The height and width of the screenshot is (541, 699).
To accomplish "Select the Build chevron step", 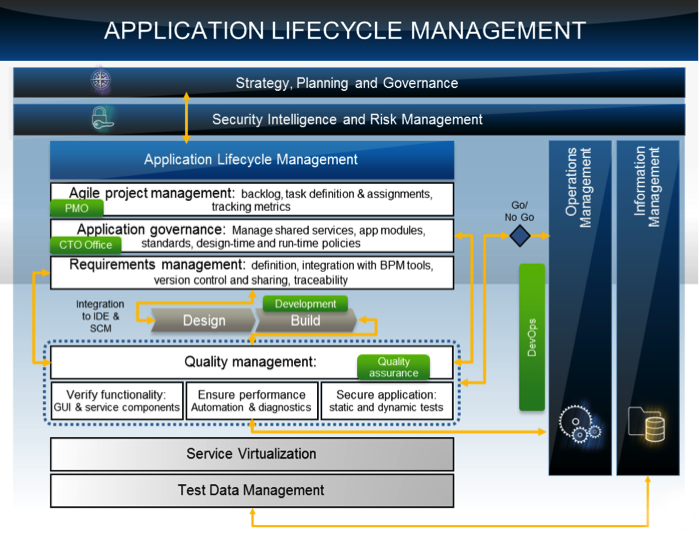I will (306, 320).
